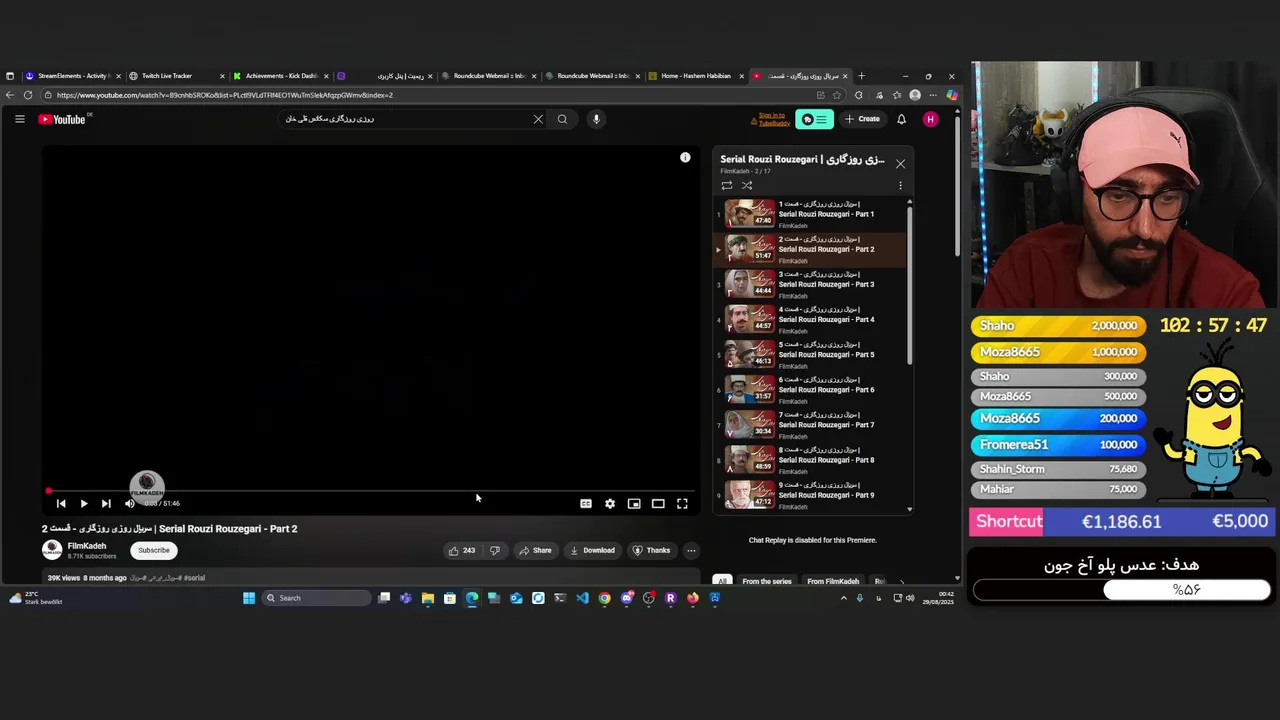Screen dimensions: 1280x720
Task: Open playlist item Part 5
Action: (810, 354)
